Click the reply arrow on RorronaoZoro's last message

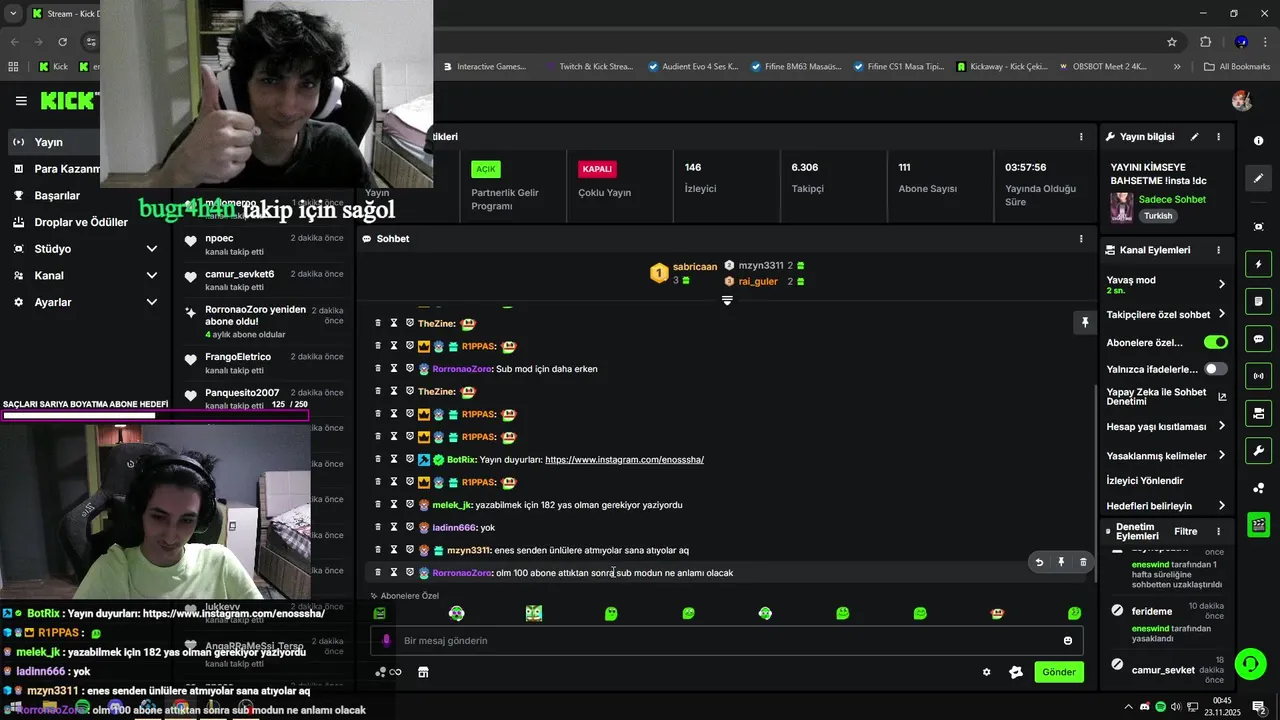point(1039,563)
